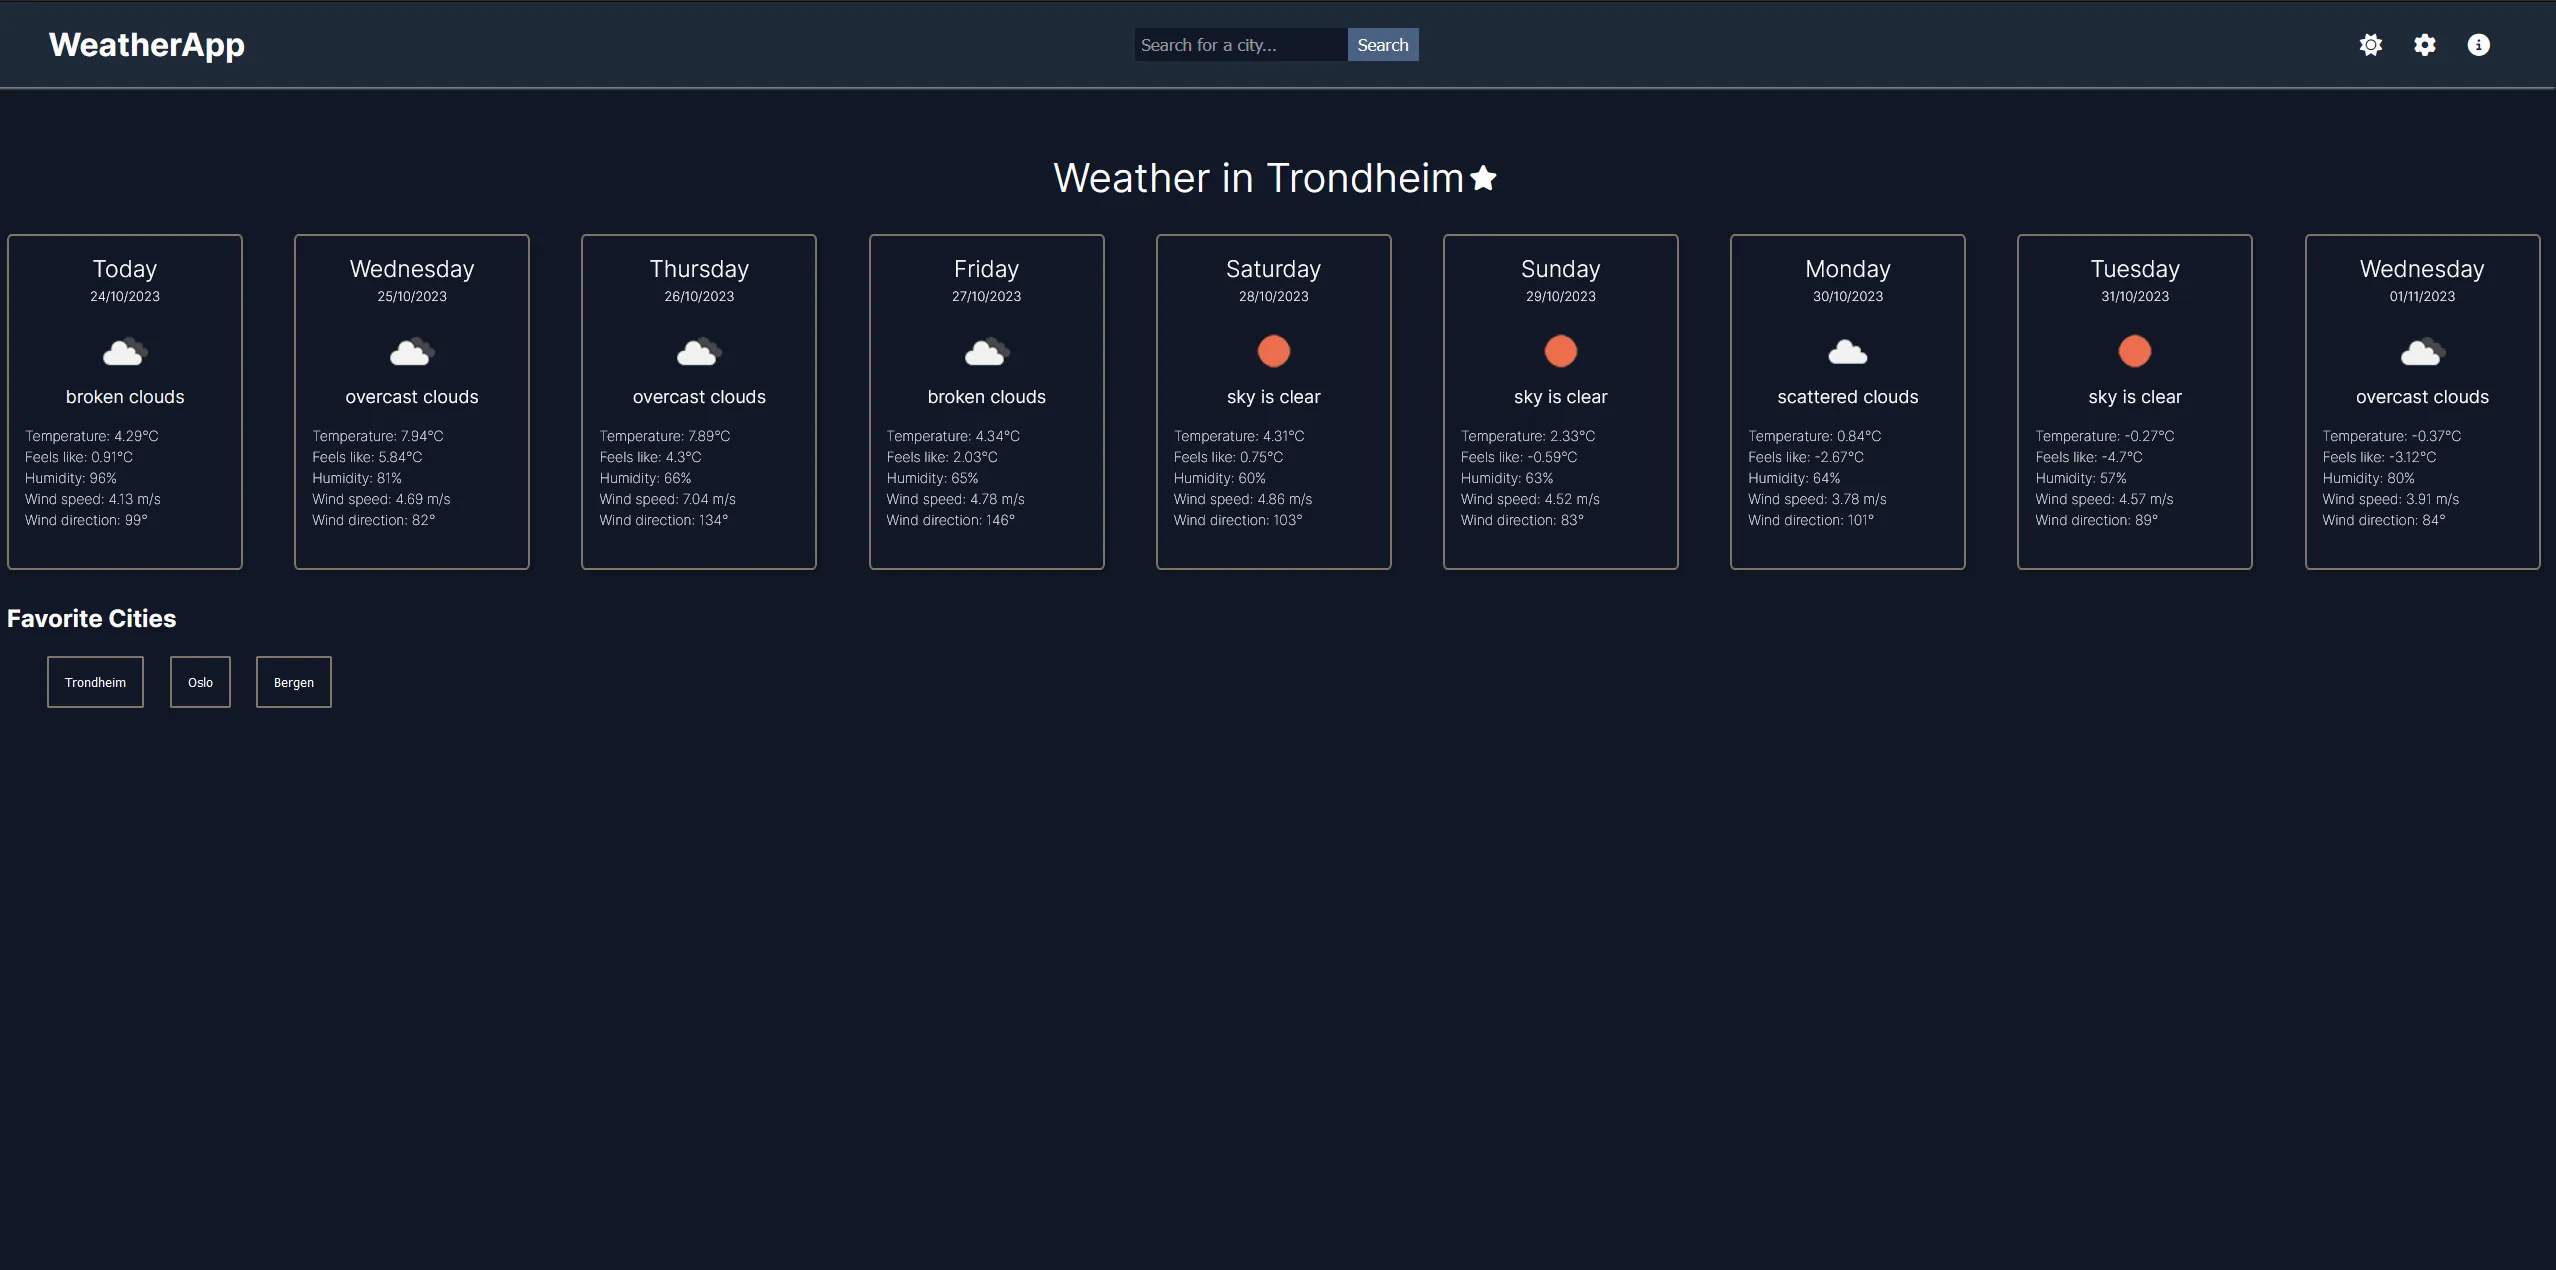Viewport: 2556px width, 1270px height.
Task: Open settings via the gear icon
Action: coord(2426,44)
